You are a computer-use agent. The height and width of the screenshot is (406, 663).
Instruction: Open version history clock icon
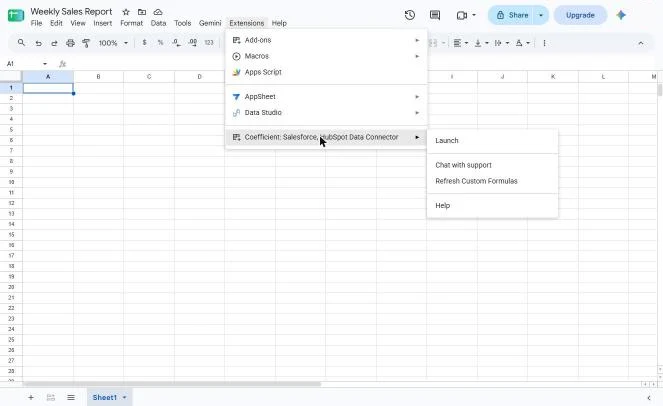coord(409,15)
